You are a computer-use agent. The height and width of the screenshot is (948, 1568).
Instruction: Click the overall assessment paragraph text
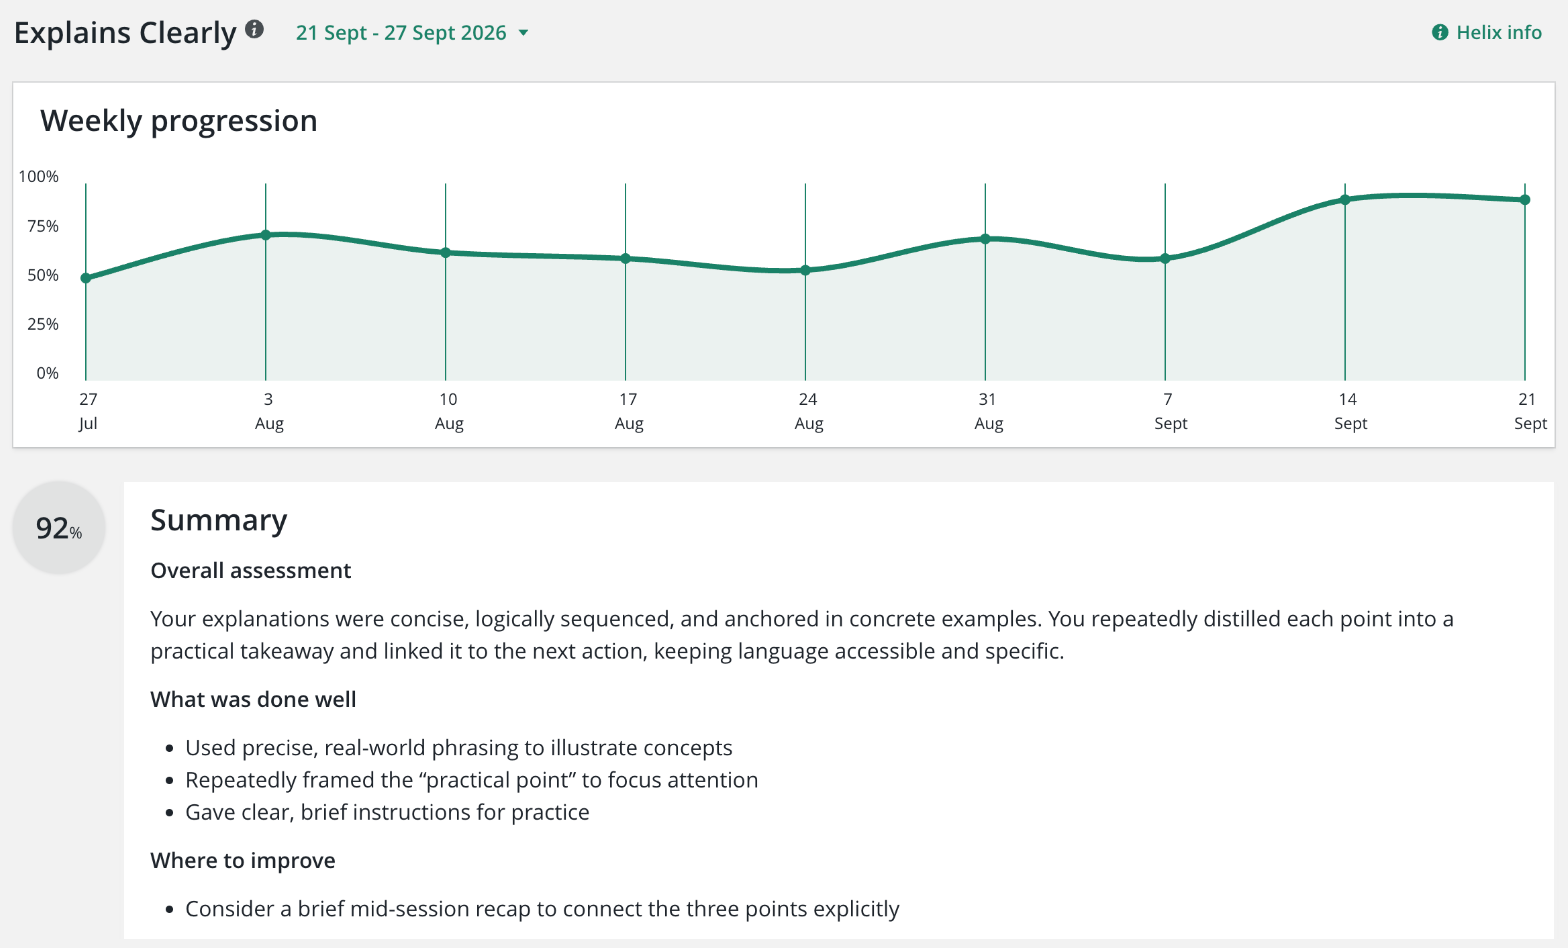[802, 635]
